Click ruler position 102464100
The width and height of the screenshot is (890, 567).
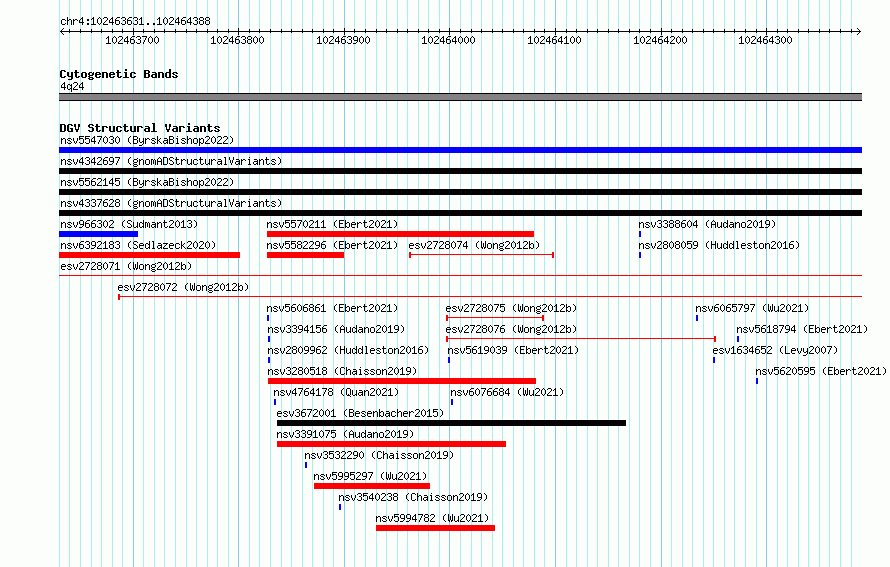[555, 40]
